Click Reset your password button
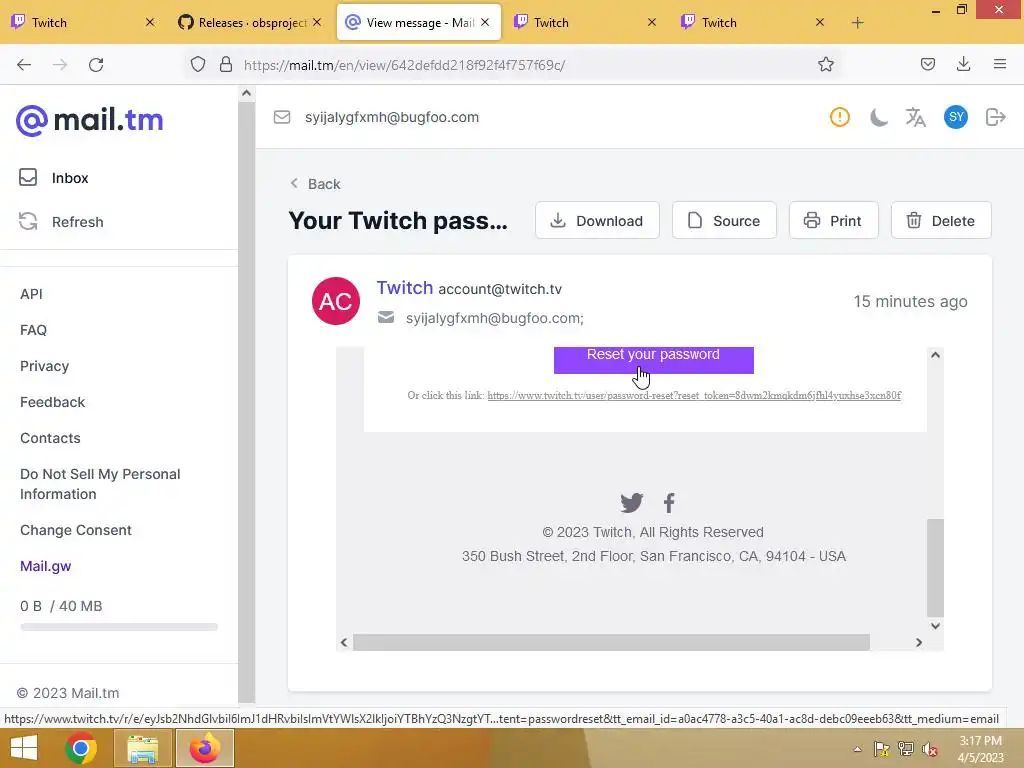 click(x=654, y=360)
